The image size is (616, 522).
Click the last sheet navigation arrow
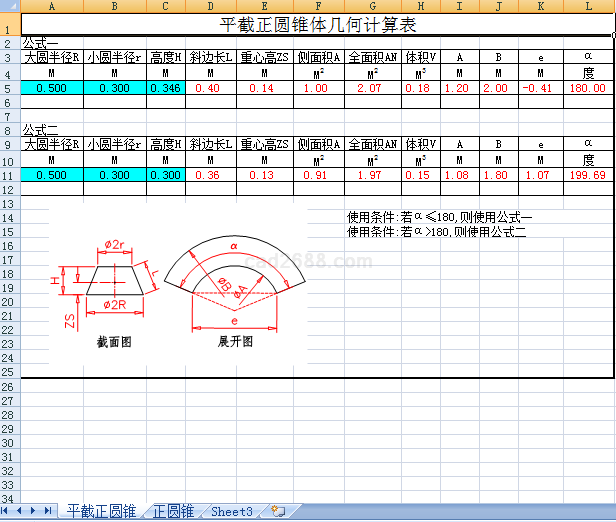tap(48, 511)
